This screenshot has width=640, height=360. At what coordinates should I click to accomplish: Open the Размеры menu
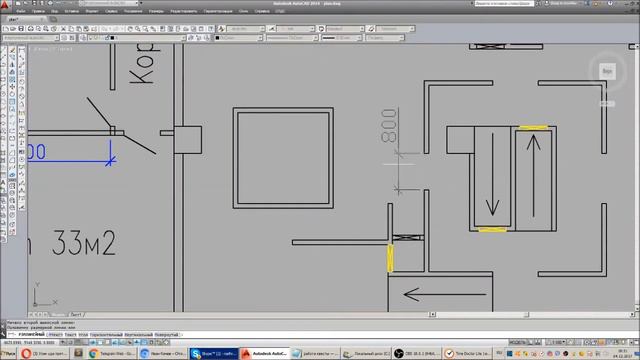coord(156,11)
